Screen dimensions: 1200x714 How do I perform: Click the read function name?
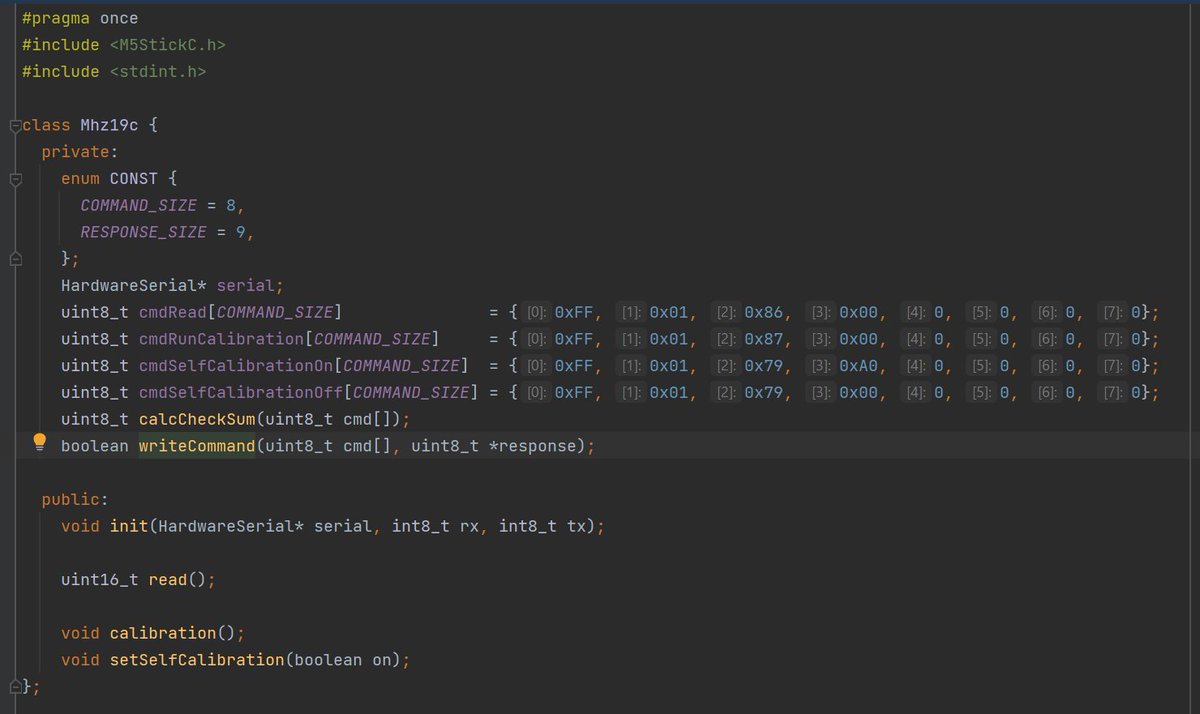[x=168, y=580]
